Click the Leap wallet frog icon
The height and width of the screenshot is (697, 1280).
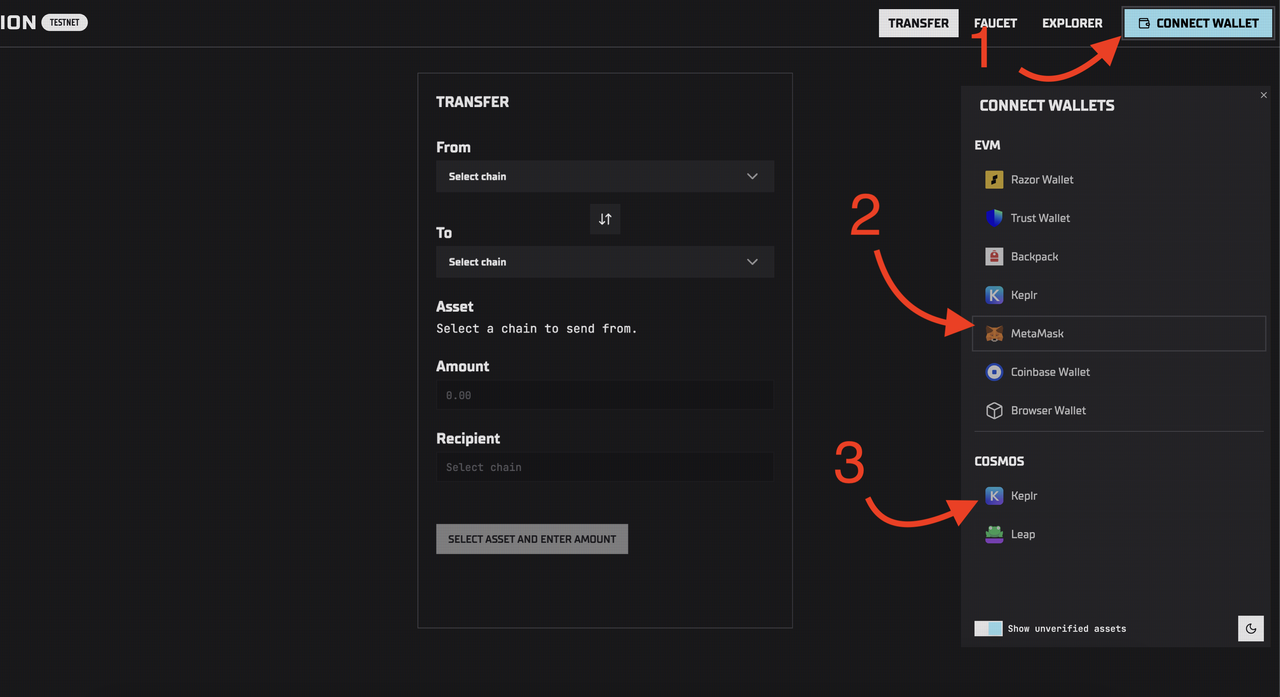pyautogui.click(x=994, y=534)
